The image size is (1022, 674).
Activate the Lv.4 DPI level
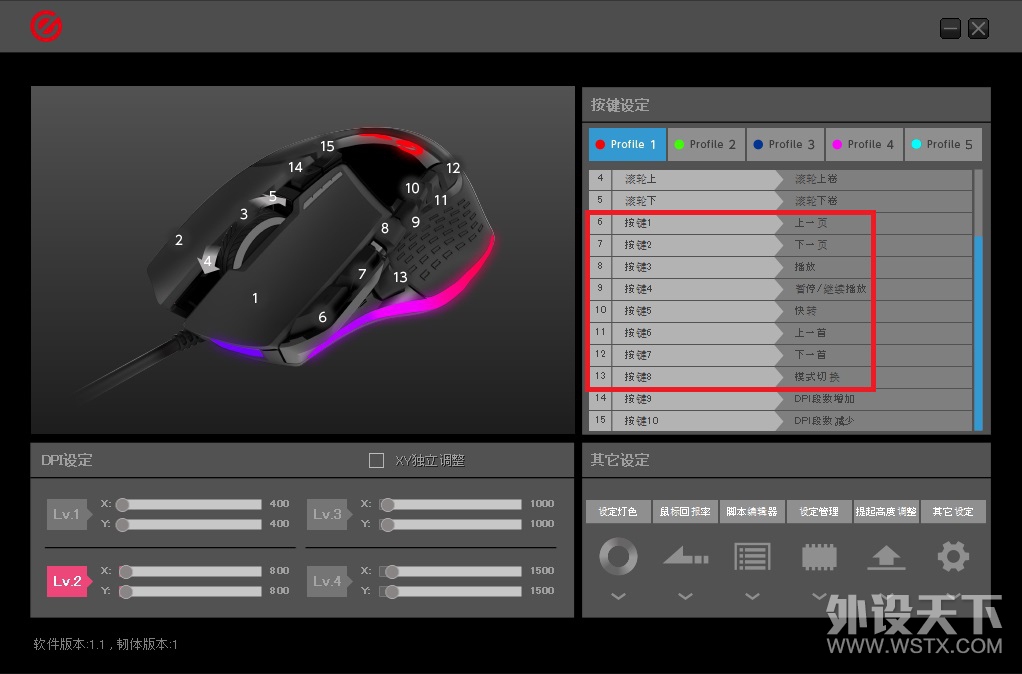pos(327,581)
